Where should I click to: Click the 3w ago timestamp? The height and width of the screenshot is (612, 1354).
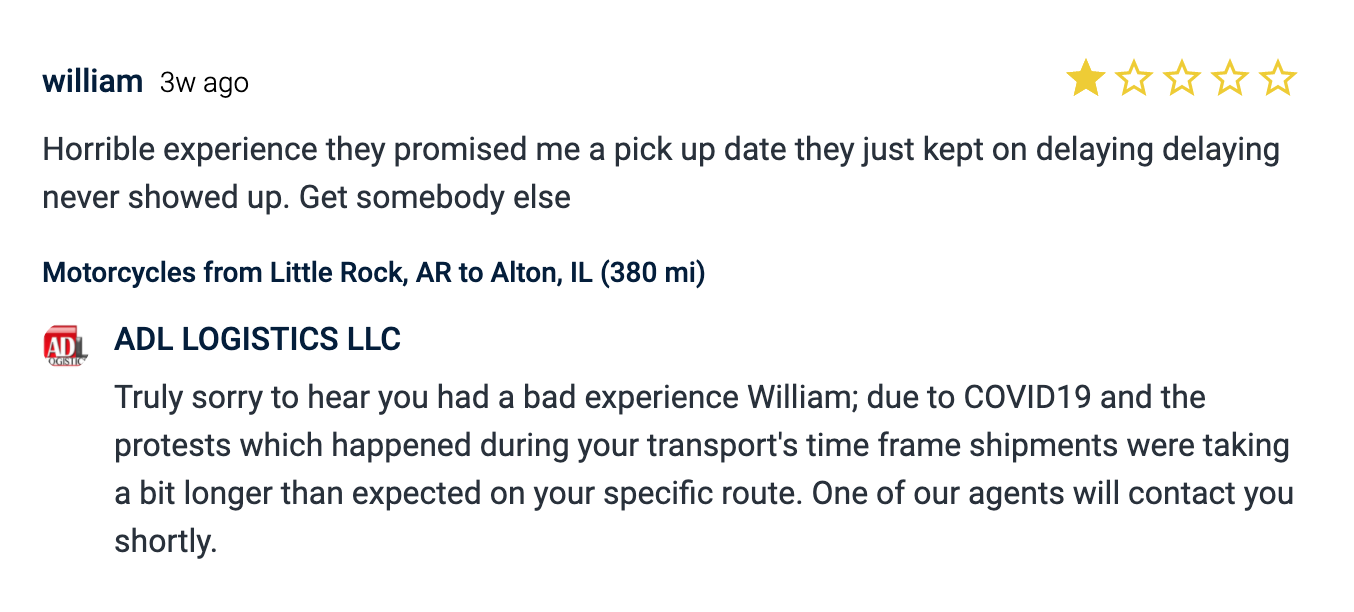(204, 83)
